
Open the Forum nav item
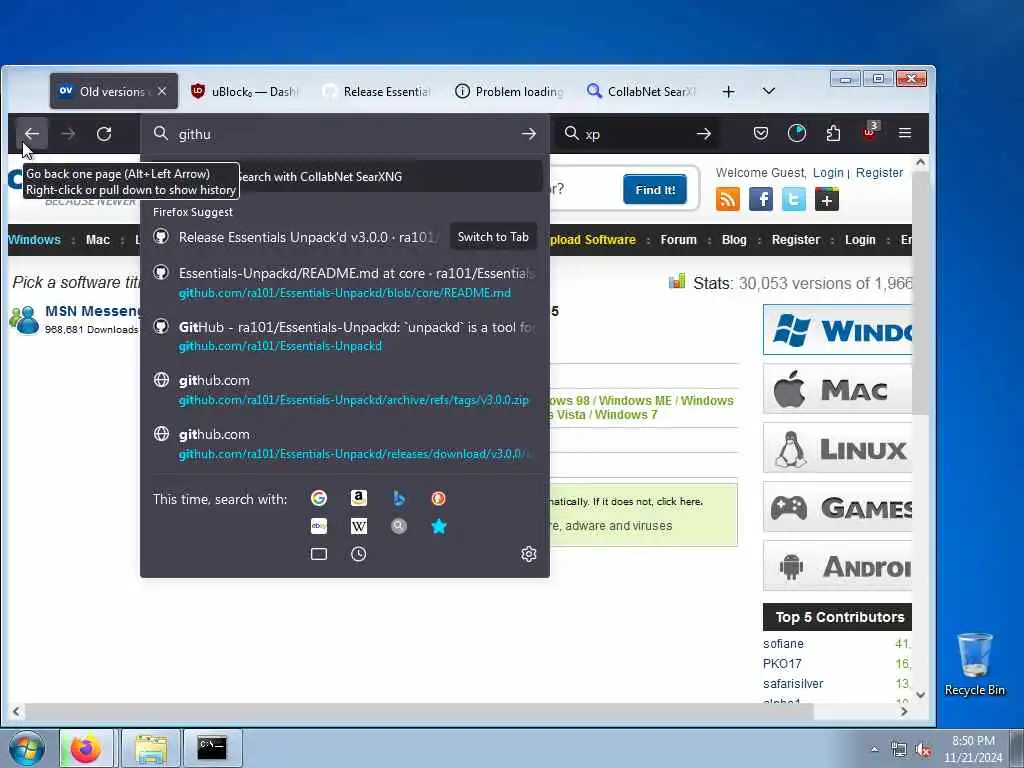(x=679, y=240)
